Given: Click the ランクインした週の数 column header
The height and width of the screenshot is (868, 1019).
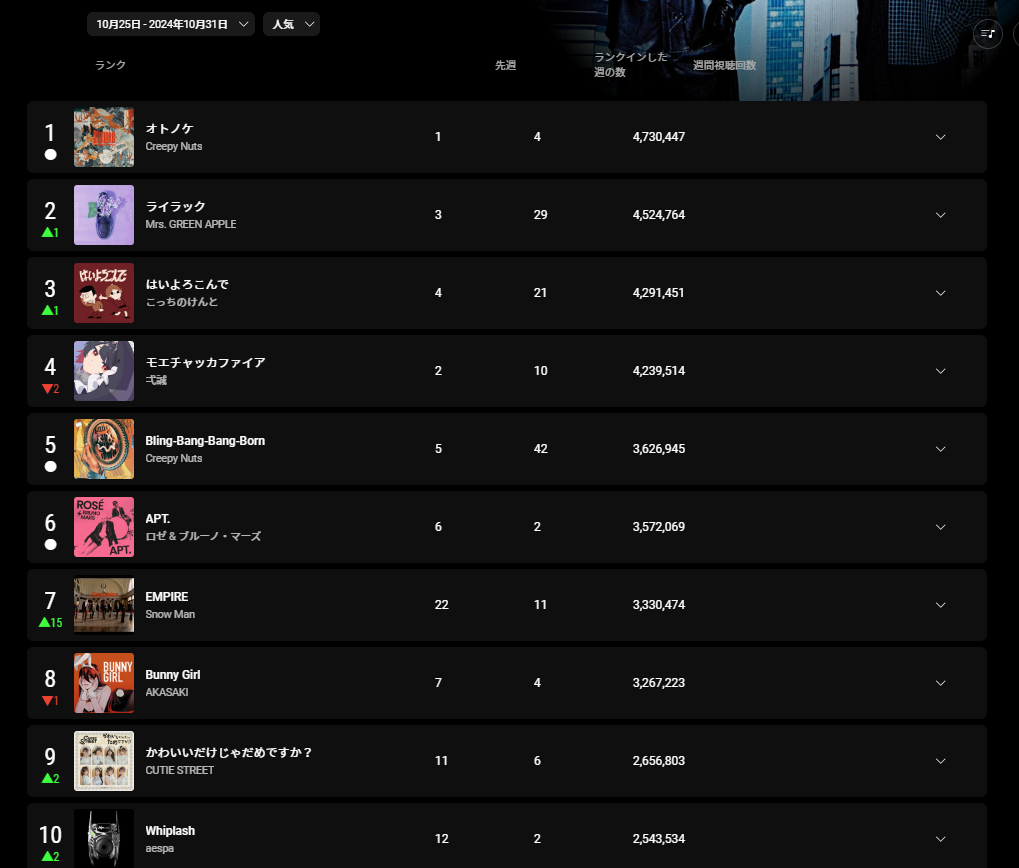Looking at the screenshot, I should click(631, 64).
